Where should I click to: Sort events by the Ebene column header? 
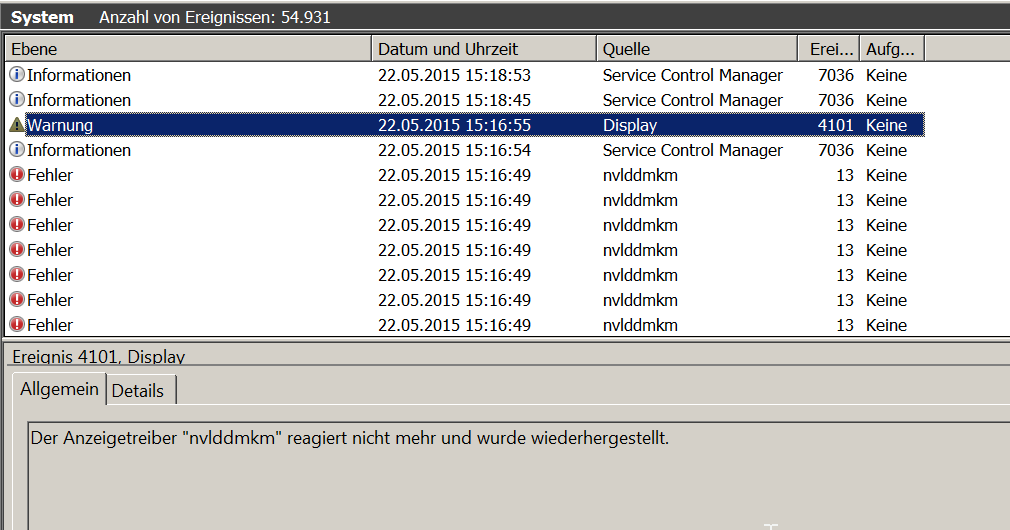click(188, 49)
